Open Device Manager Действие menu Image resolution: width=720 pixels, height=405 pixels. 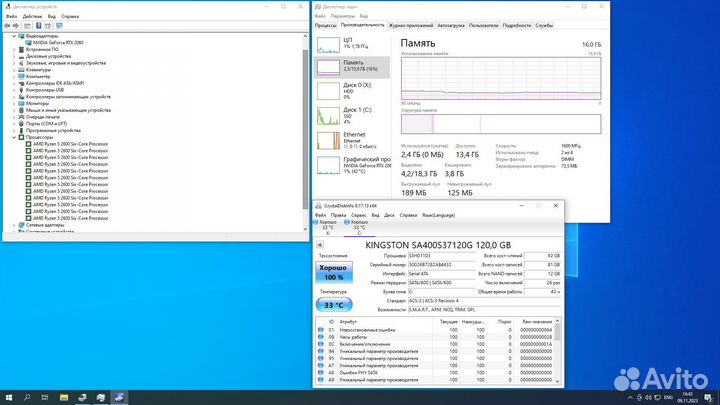point(32,17)
